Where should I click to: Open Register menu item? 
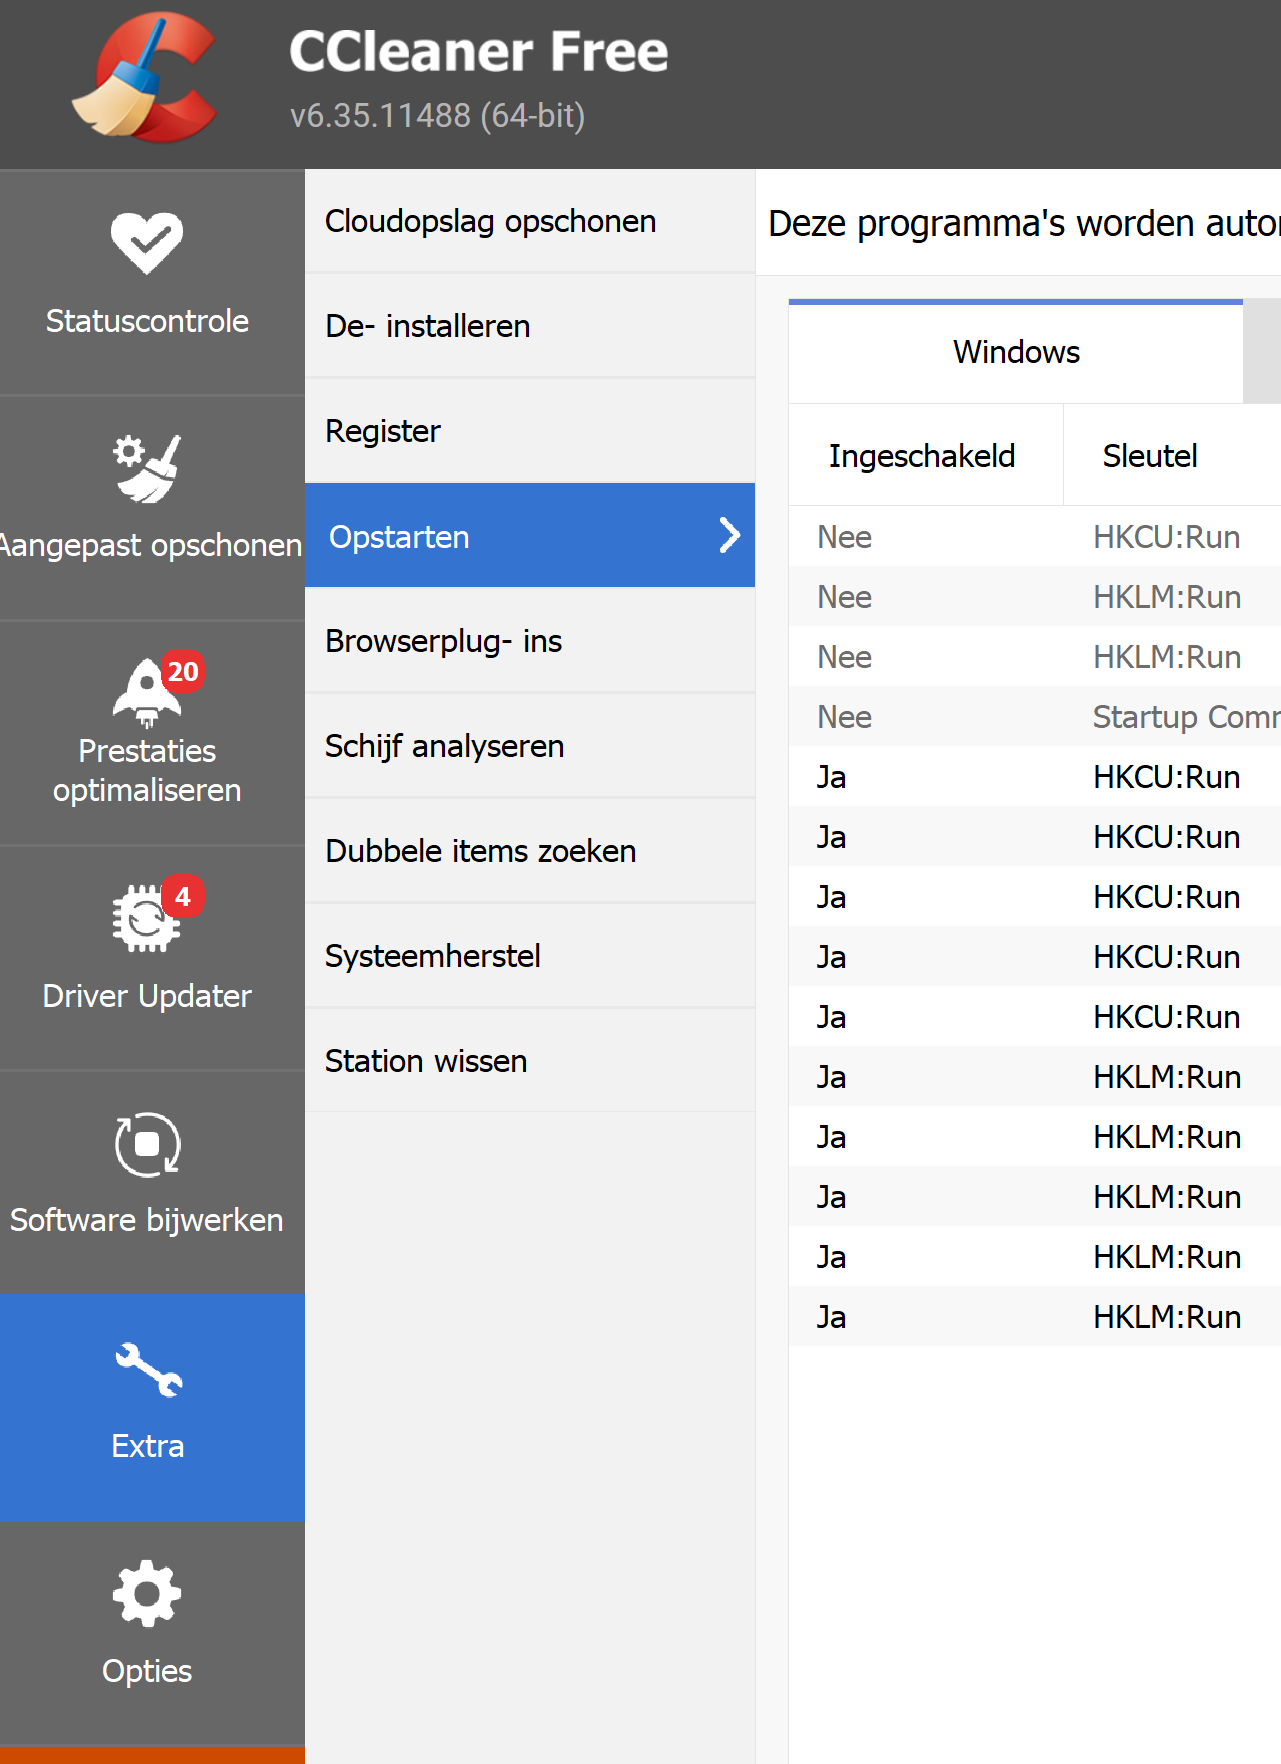click(x=530, y=431)
